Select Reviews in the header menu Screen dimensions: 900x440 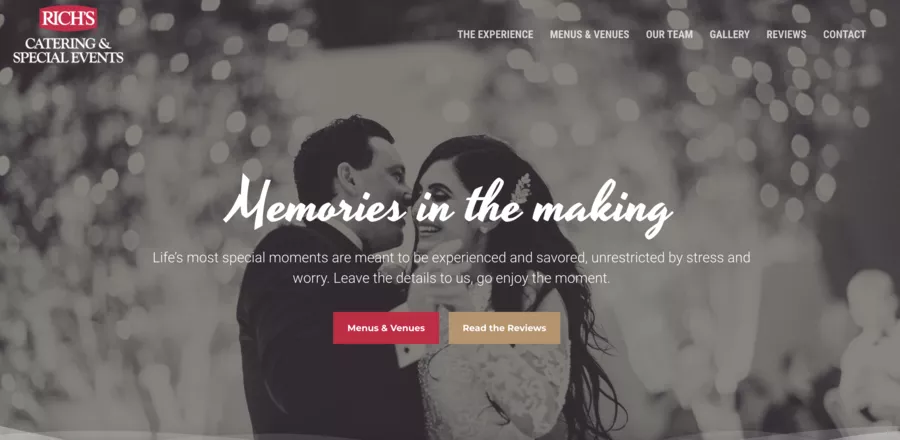[786, 34]
